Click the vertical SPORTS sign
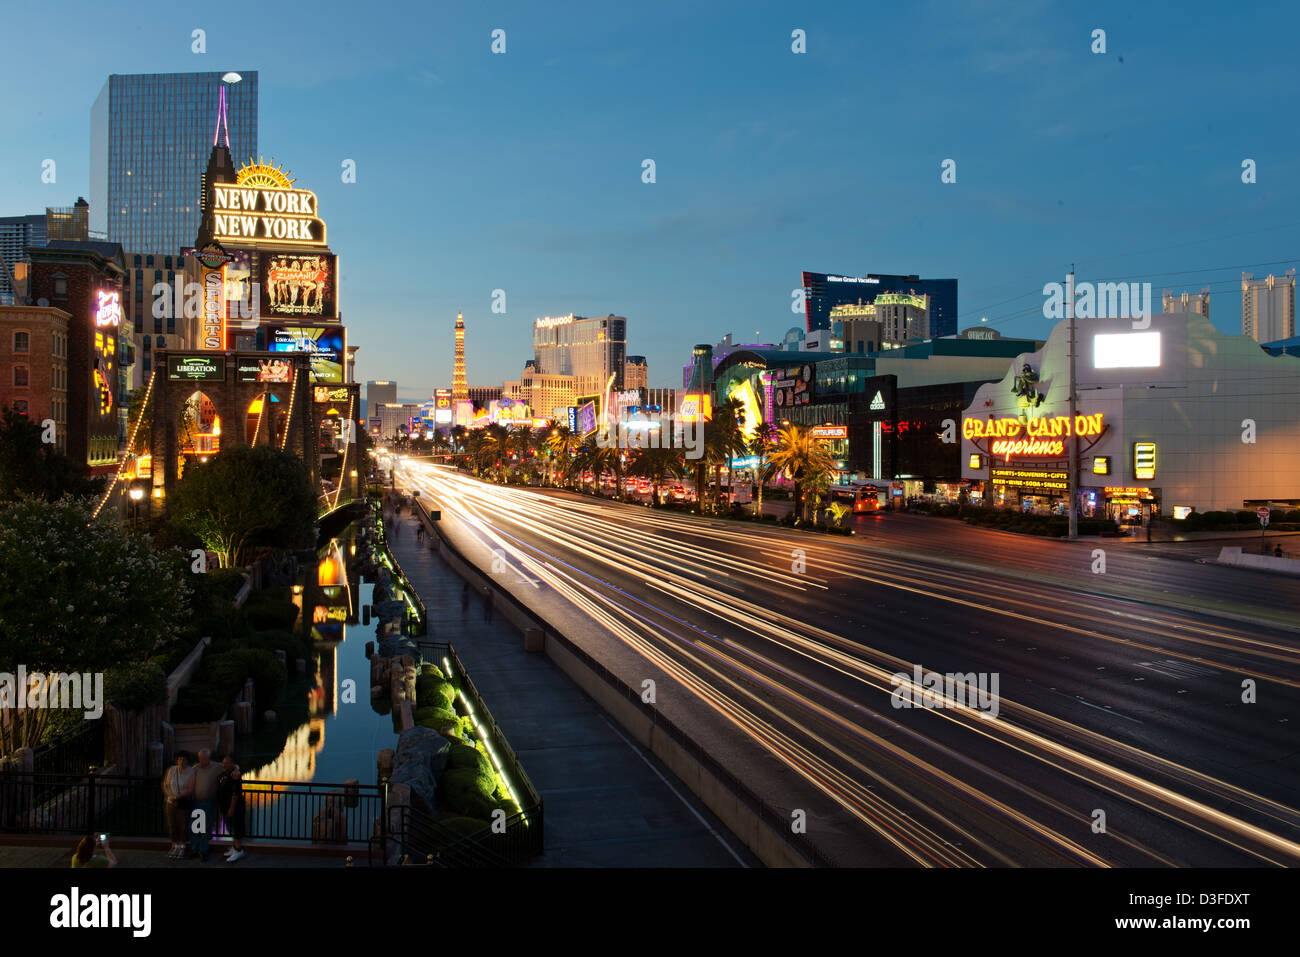The height and width of the screenshot is (957, 1300). point(213,308)
